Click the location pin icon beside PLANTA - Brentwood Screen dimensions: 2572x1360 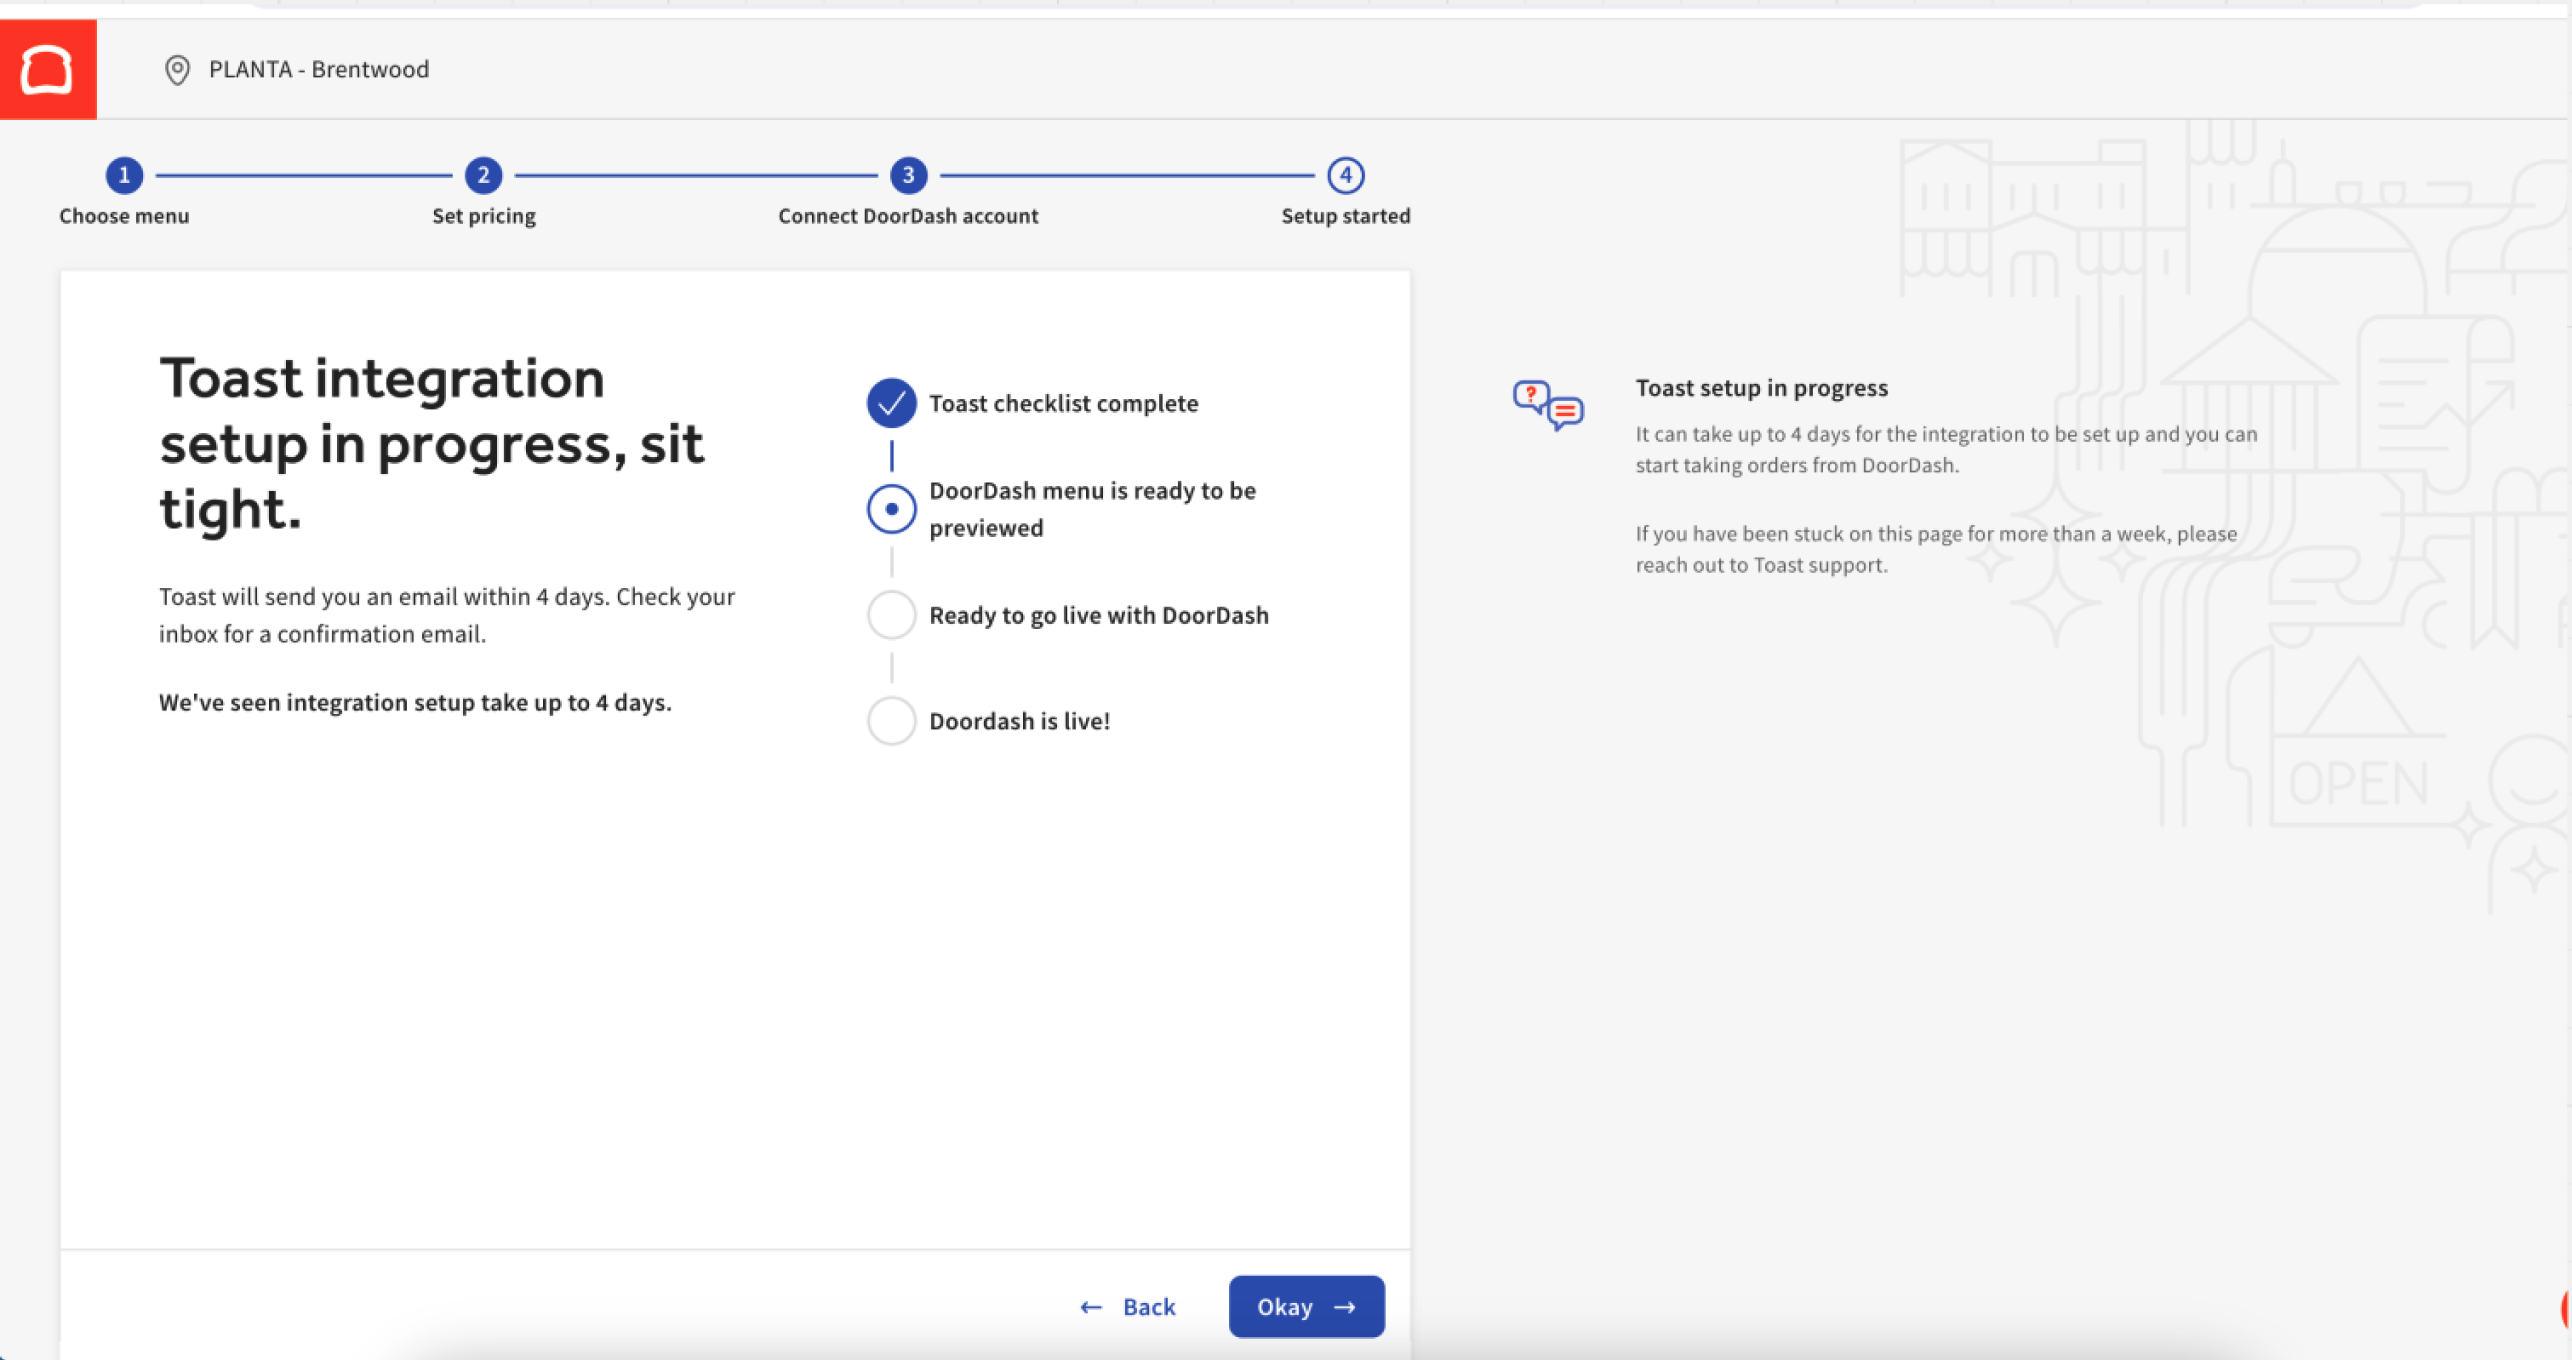point(178,70)
